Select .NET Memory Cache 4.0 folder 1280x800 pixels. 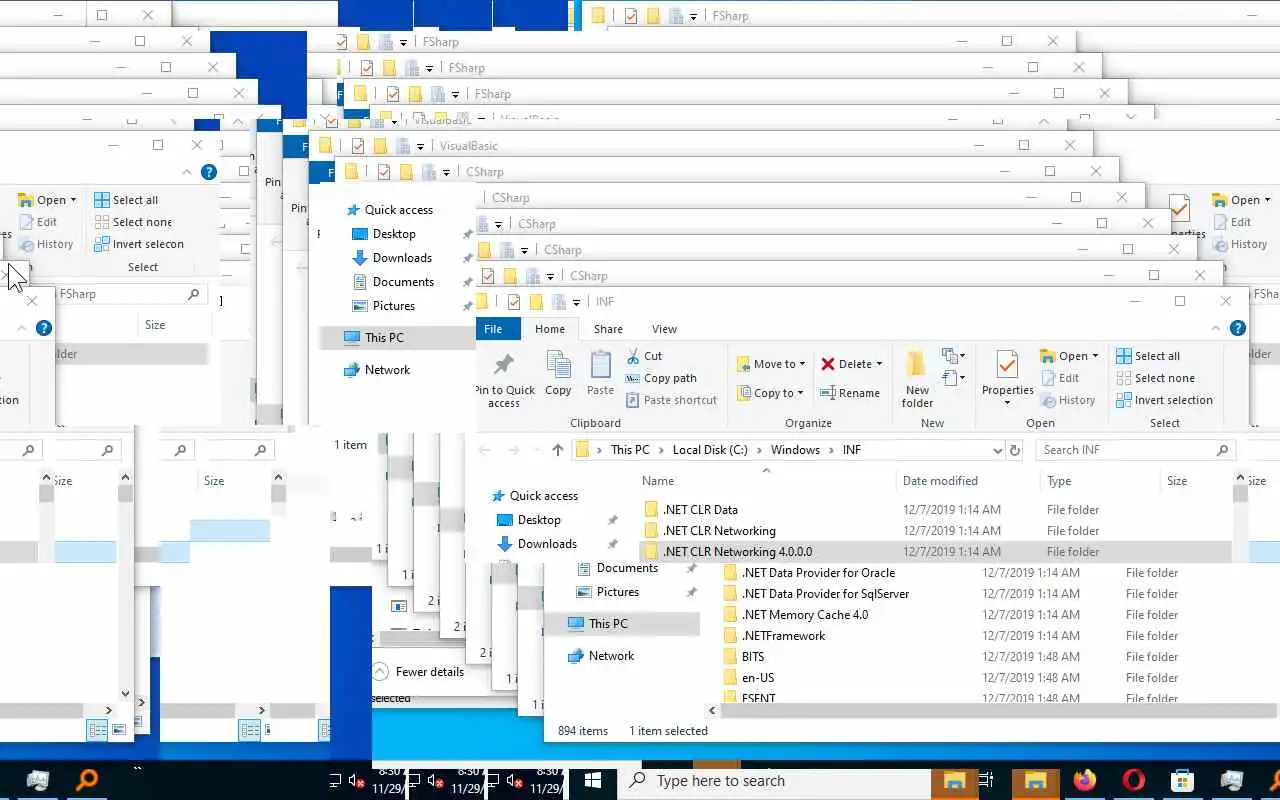point(805,615)
